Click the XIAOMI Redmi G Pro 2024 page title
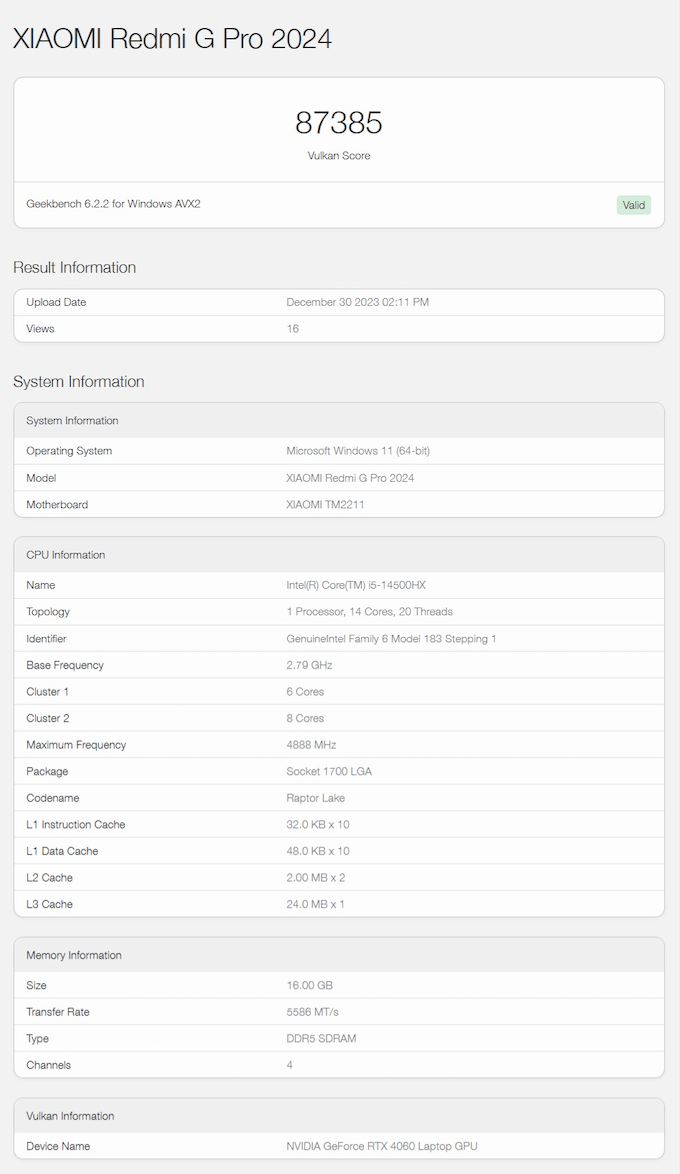The width and height of the screenshot is (680, 1174). 172,39
